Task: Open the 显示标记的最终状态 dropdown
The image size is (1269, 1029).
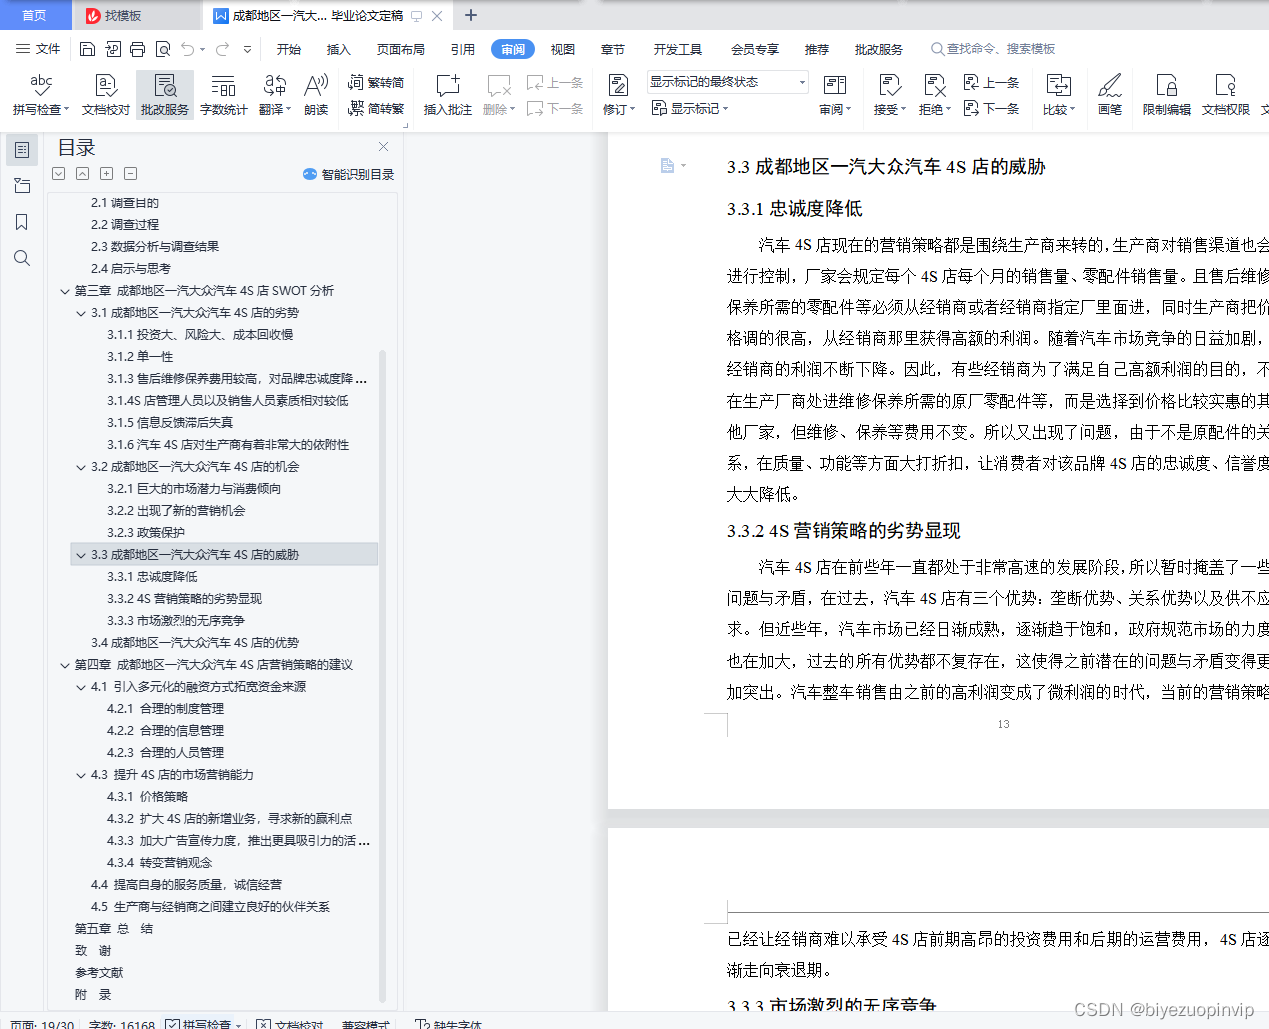Action: (727, 82)
